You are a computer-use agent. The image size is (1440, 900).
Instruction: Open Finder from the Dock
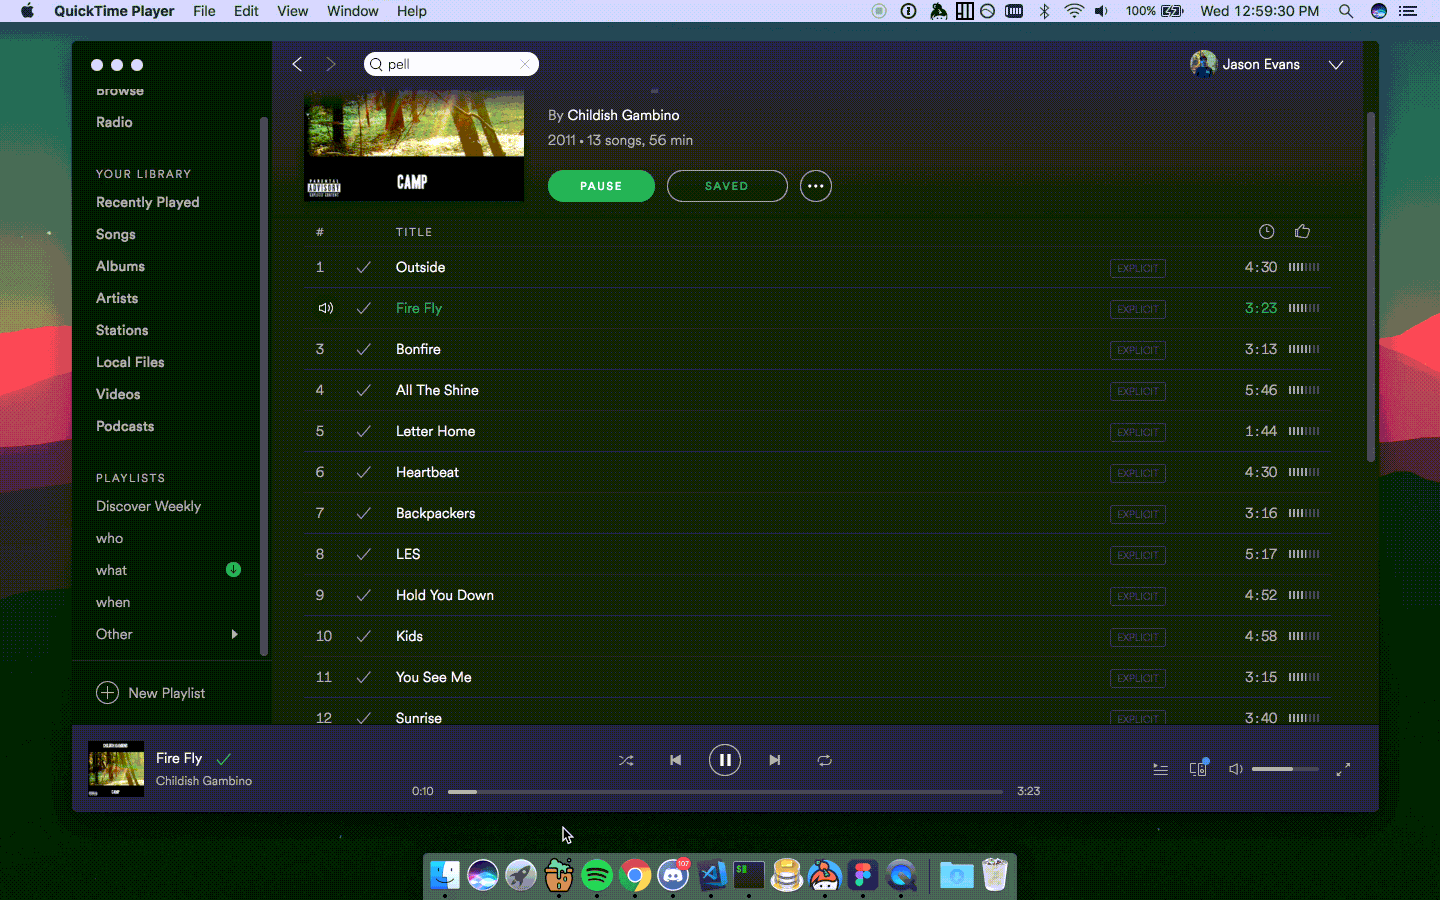click(x=445, y=876)
